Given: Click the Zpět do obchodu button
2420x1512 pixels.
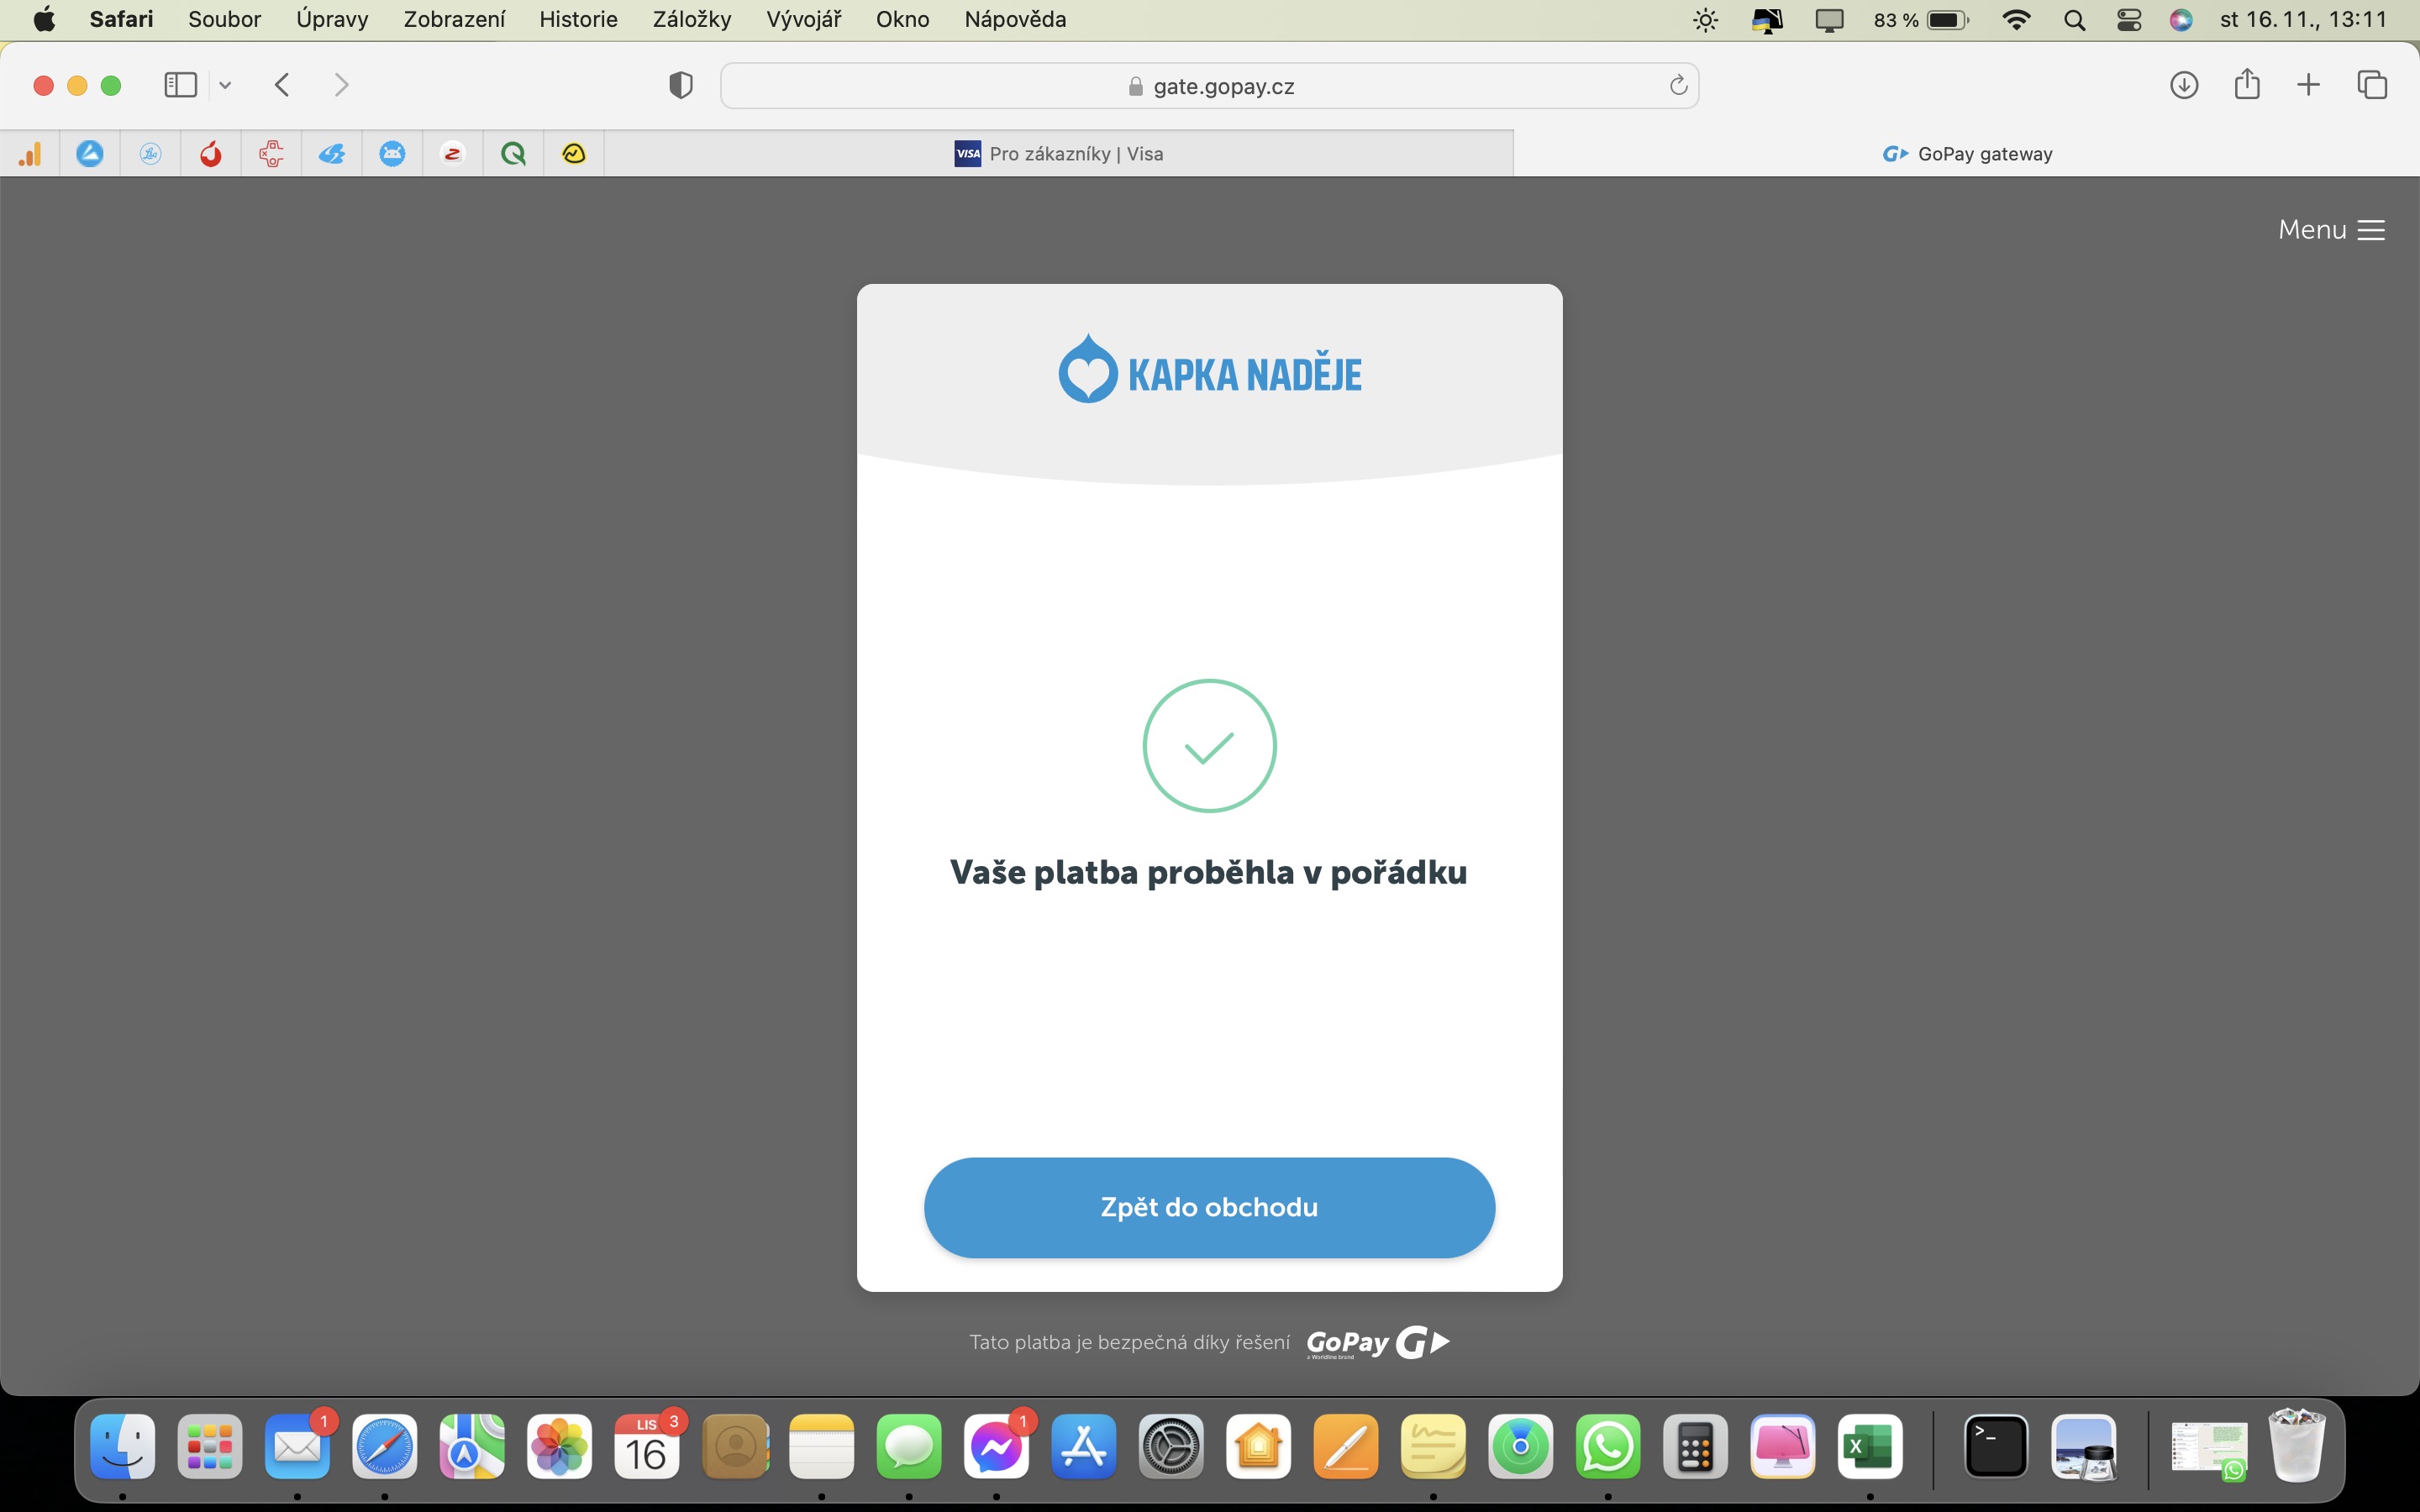Looking at the screenshot, I should (x=1209, y=1207).
